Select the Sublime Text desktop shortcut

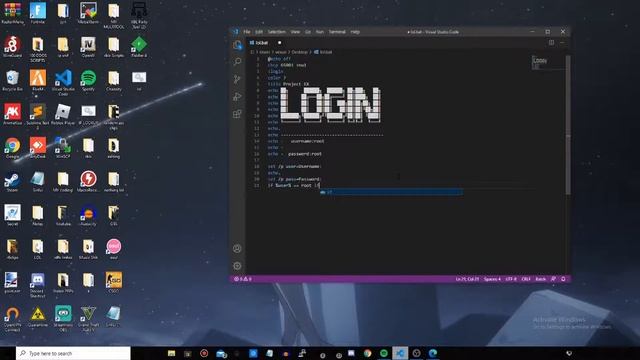pos(38,116)
